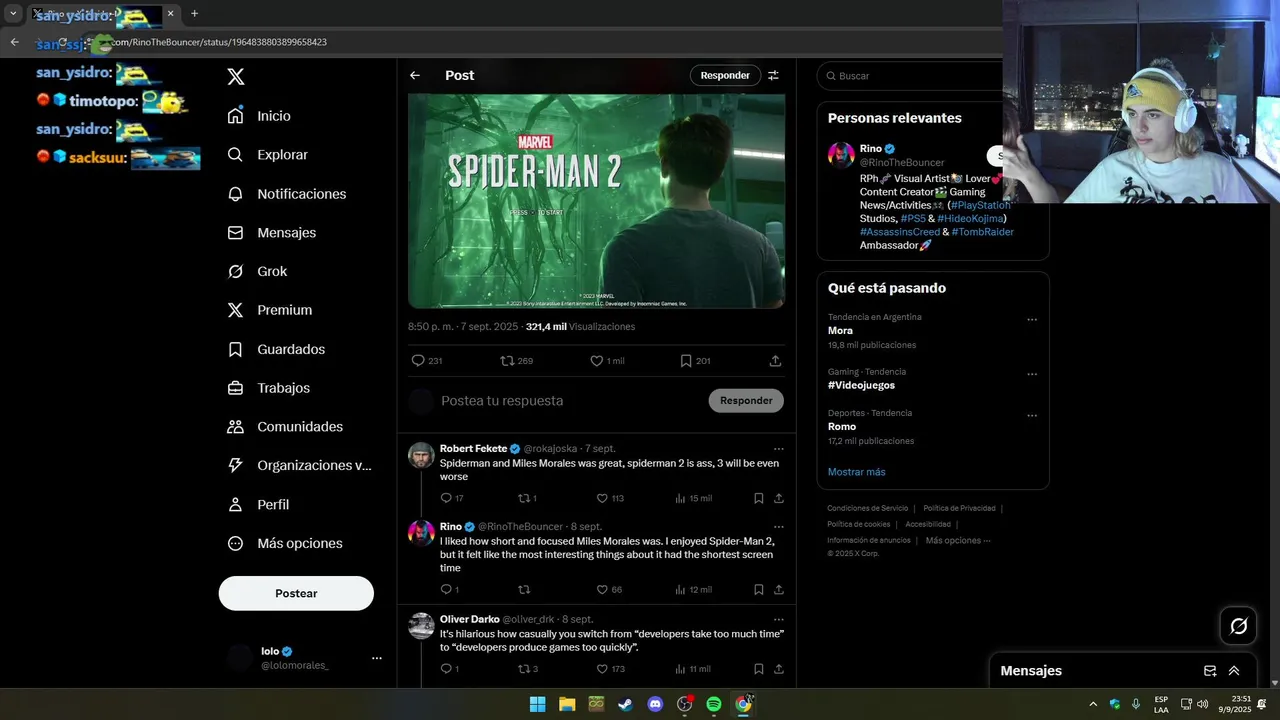This screenshot has width=1280, height=720.
Task: Open the floating Grok button
Action: click(x=1238, y=626)
